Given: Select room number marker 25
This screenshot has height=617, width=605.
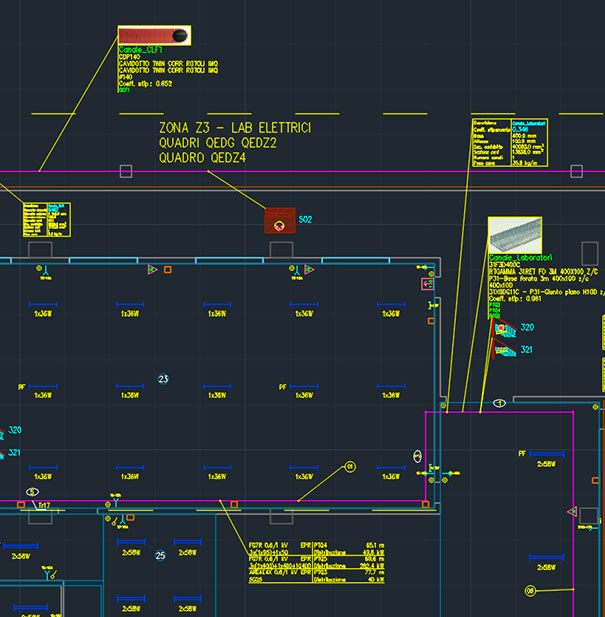Looking at the screenshot, I should point(160,555).
